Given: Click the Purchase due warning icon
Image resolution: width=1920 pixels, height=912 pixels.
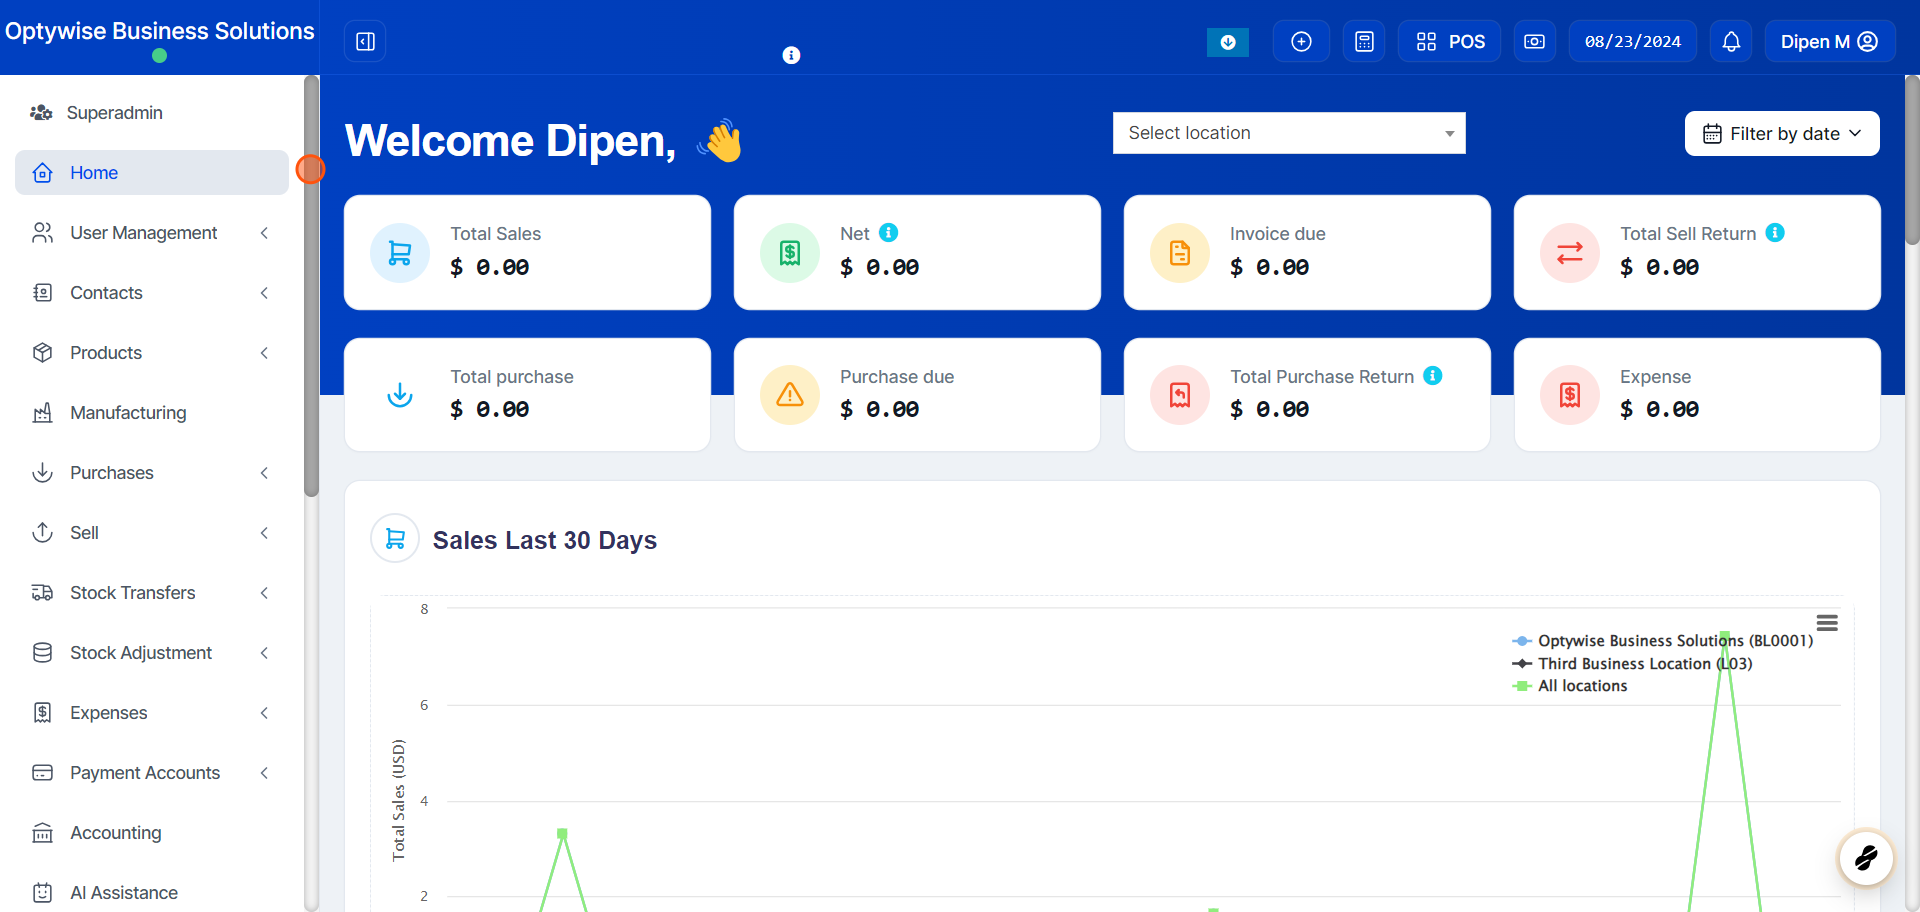Looking at the screenshot, I should (x=790, y=395).
